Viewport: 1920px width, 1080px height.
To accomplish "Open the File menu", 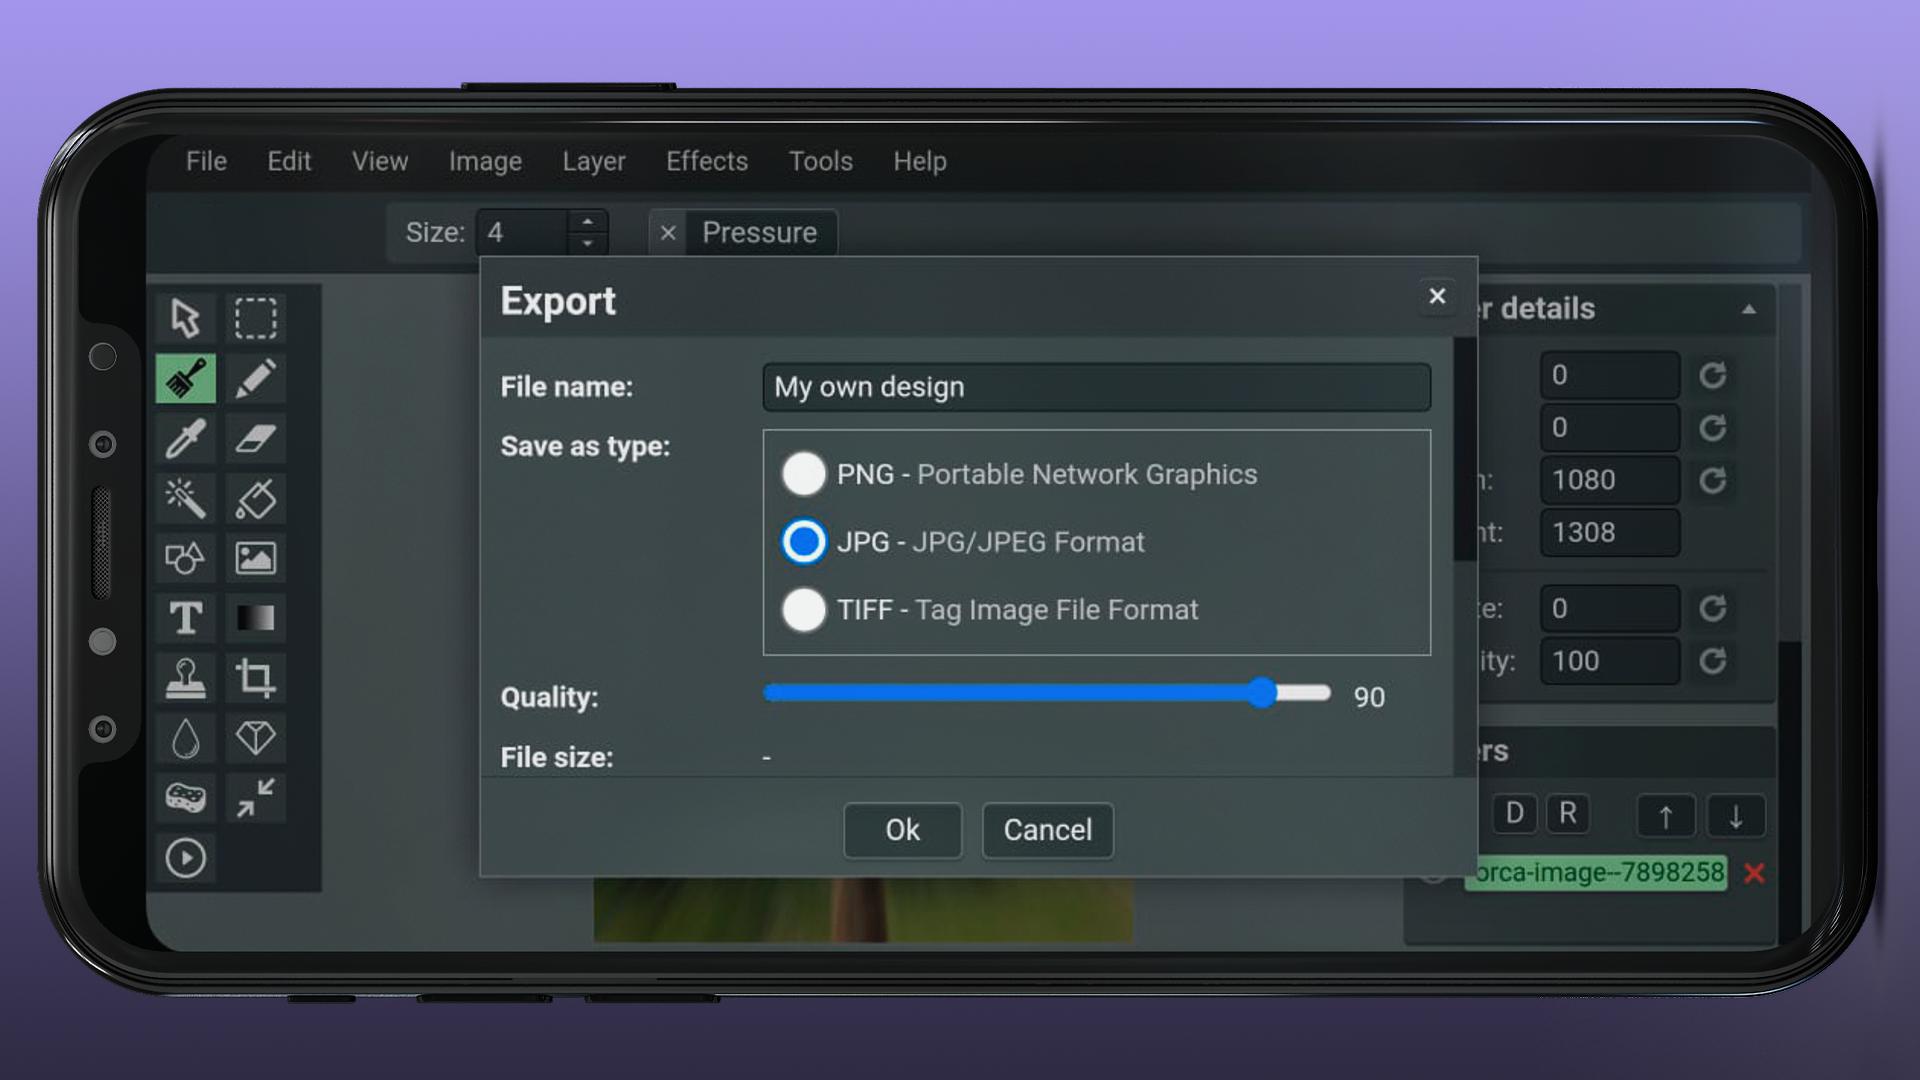I will [x=206, y=161].
